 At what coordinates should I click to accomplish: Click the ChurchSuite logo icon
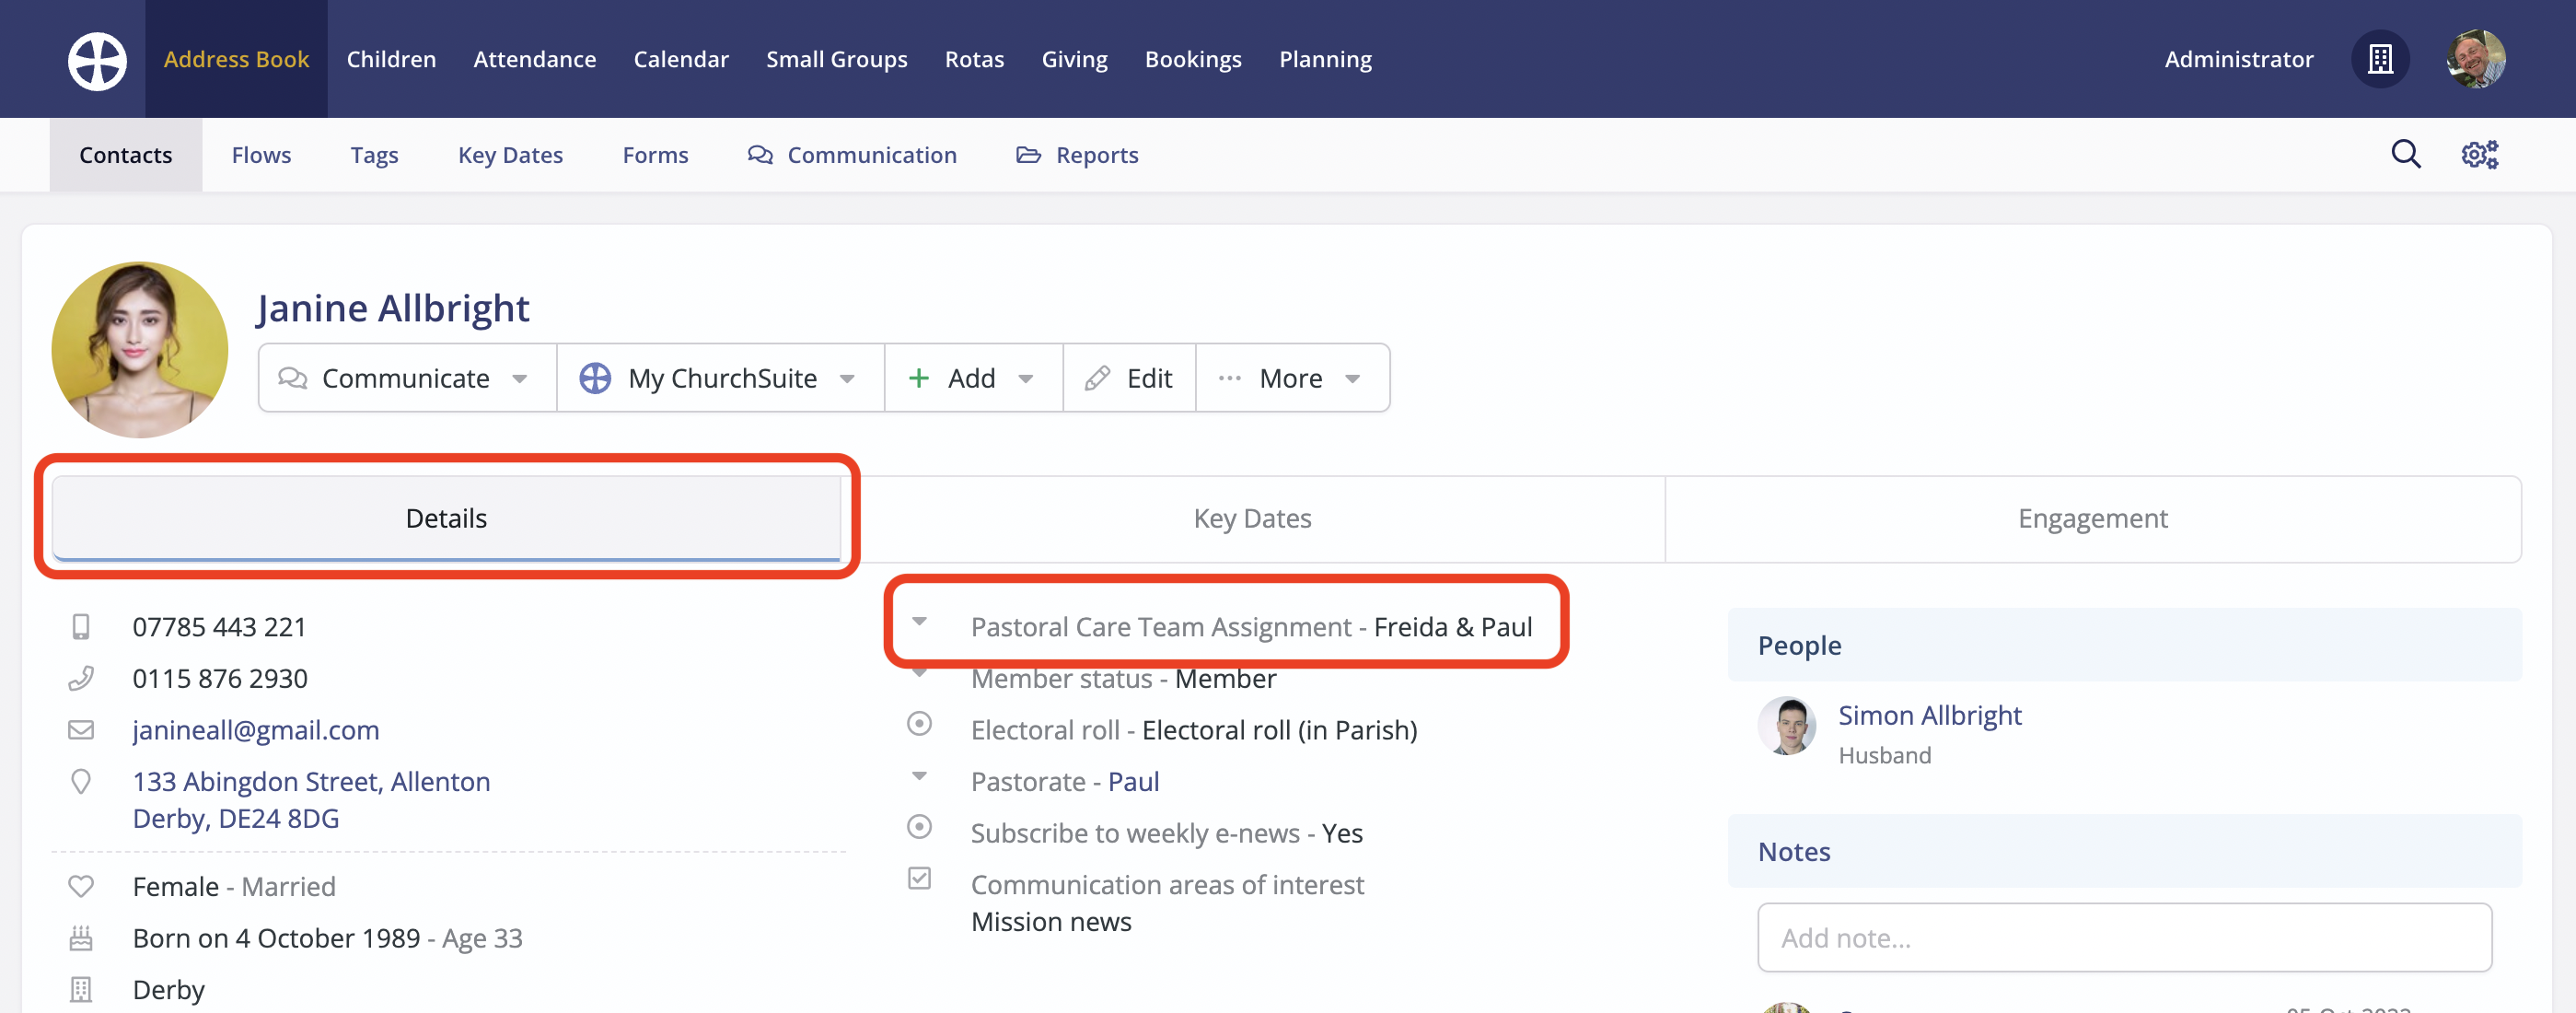point(97,60)
